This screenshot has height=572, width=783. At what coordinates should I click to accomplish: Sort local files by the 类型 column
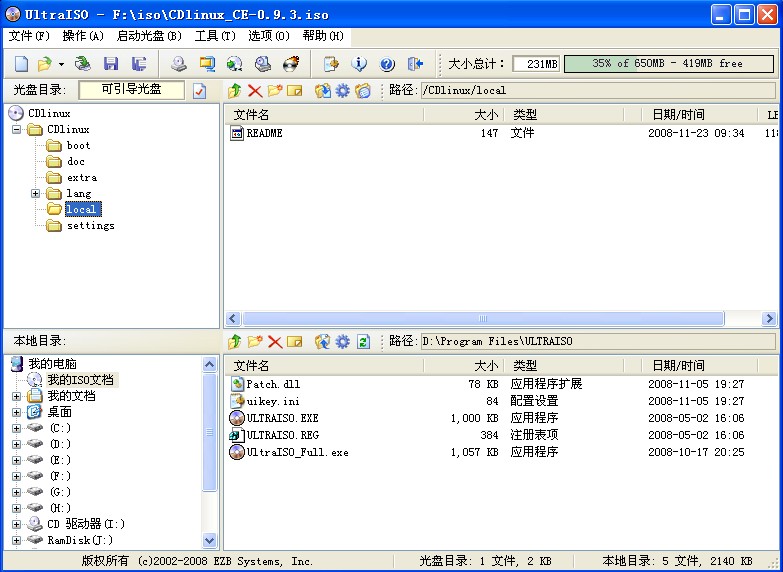(x=563, y=366)
